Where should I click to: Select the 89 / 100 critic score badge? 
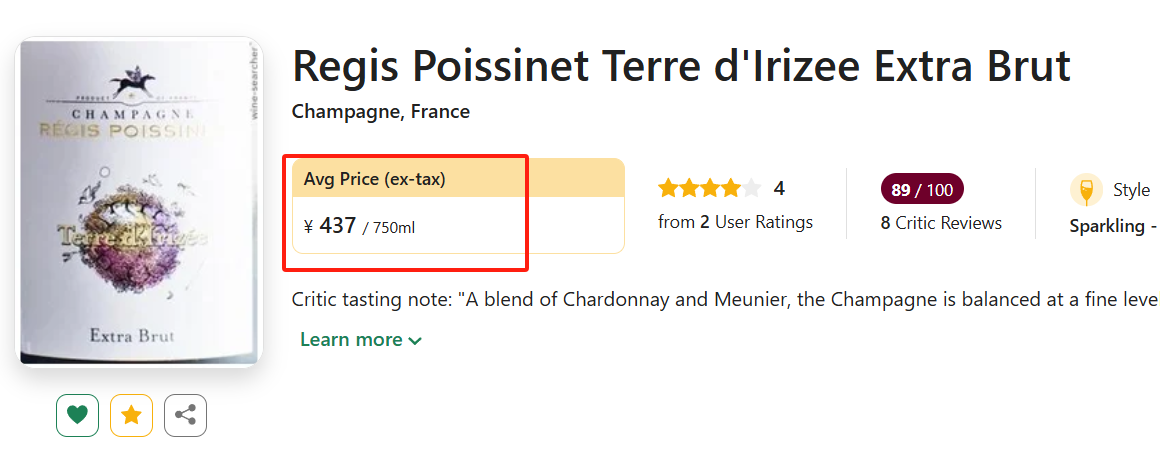coord(922,189)
